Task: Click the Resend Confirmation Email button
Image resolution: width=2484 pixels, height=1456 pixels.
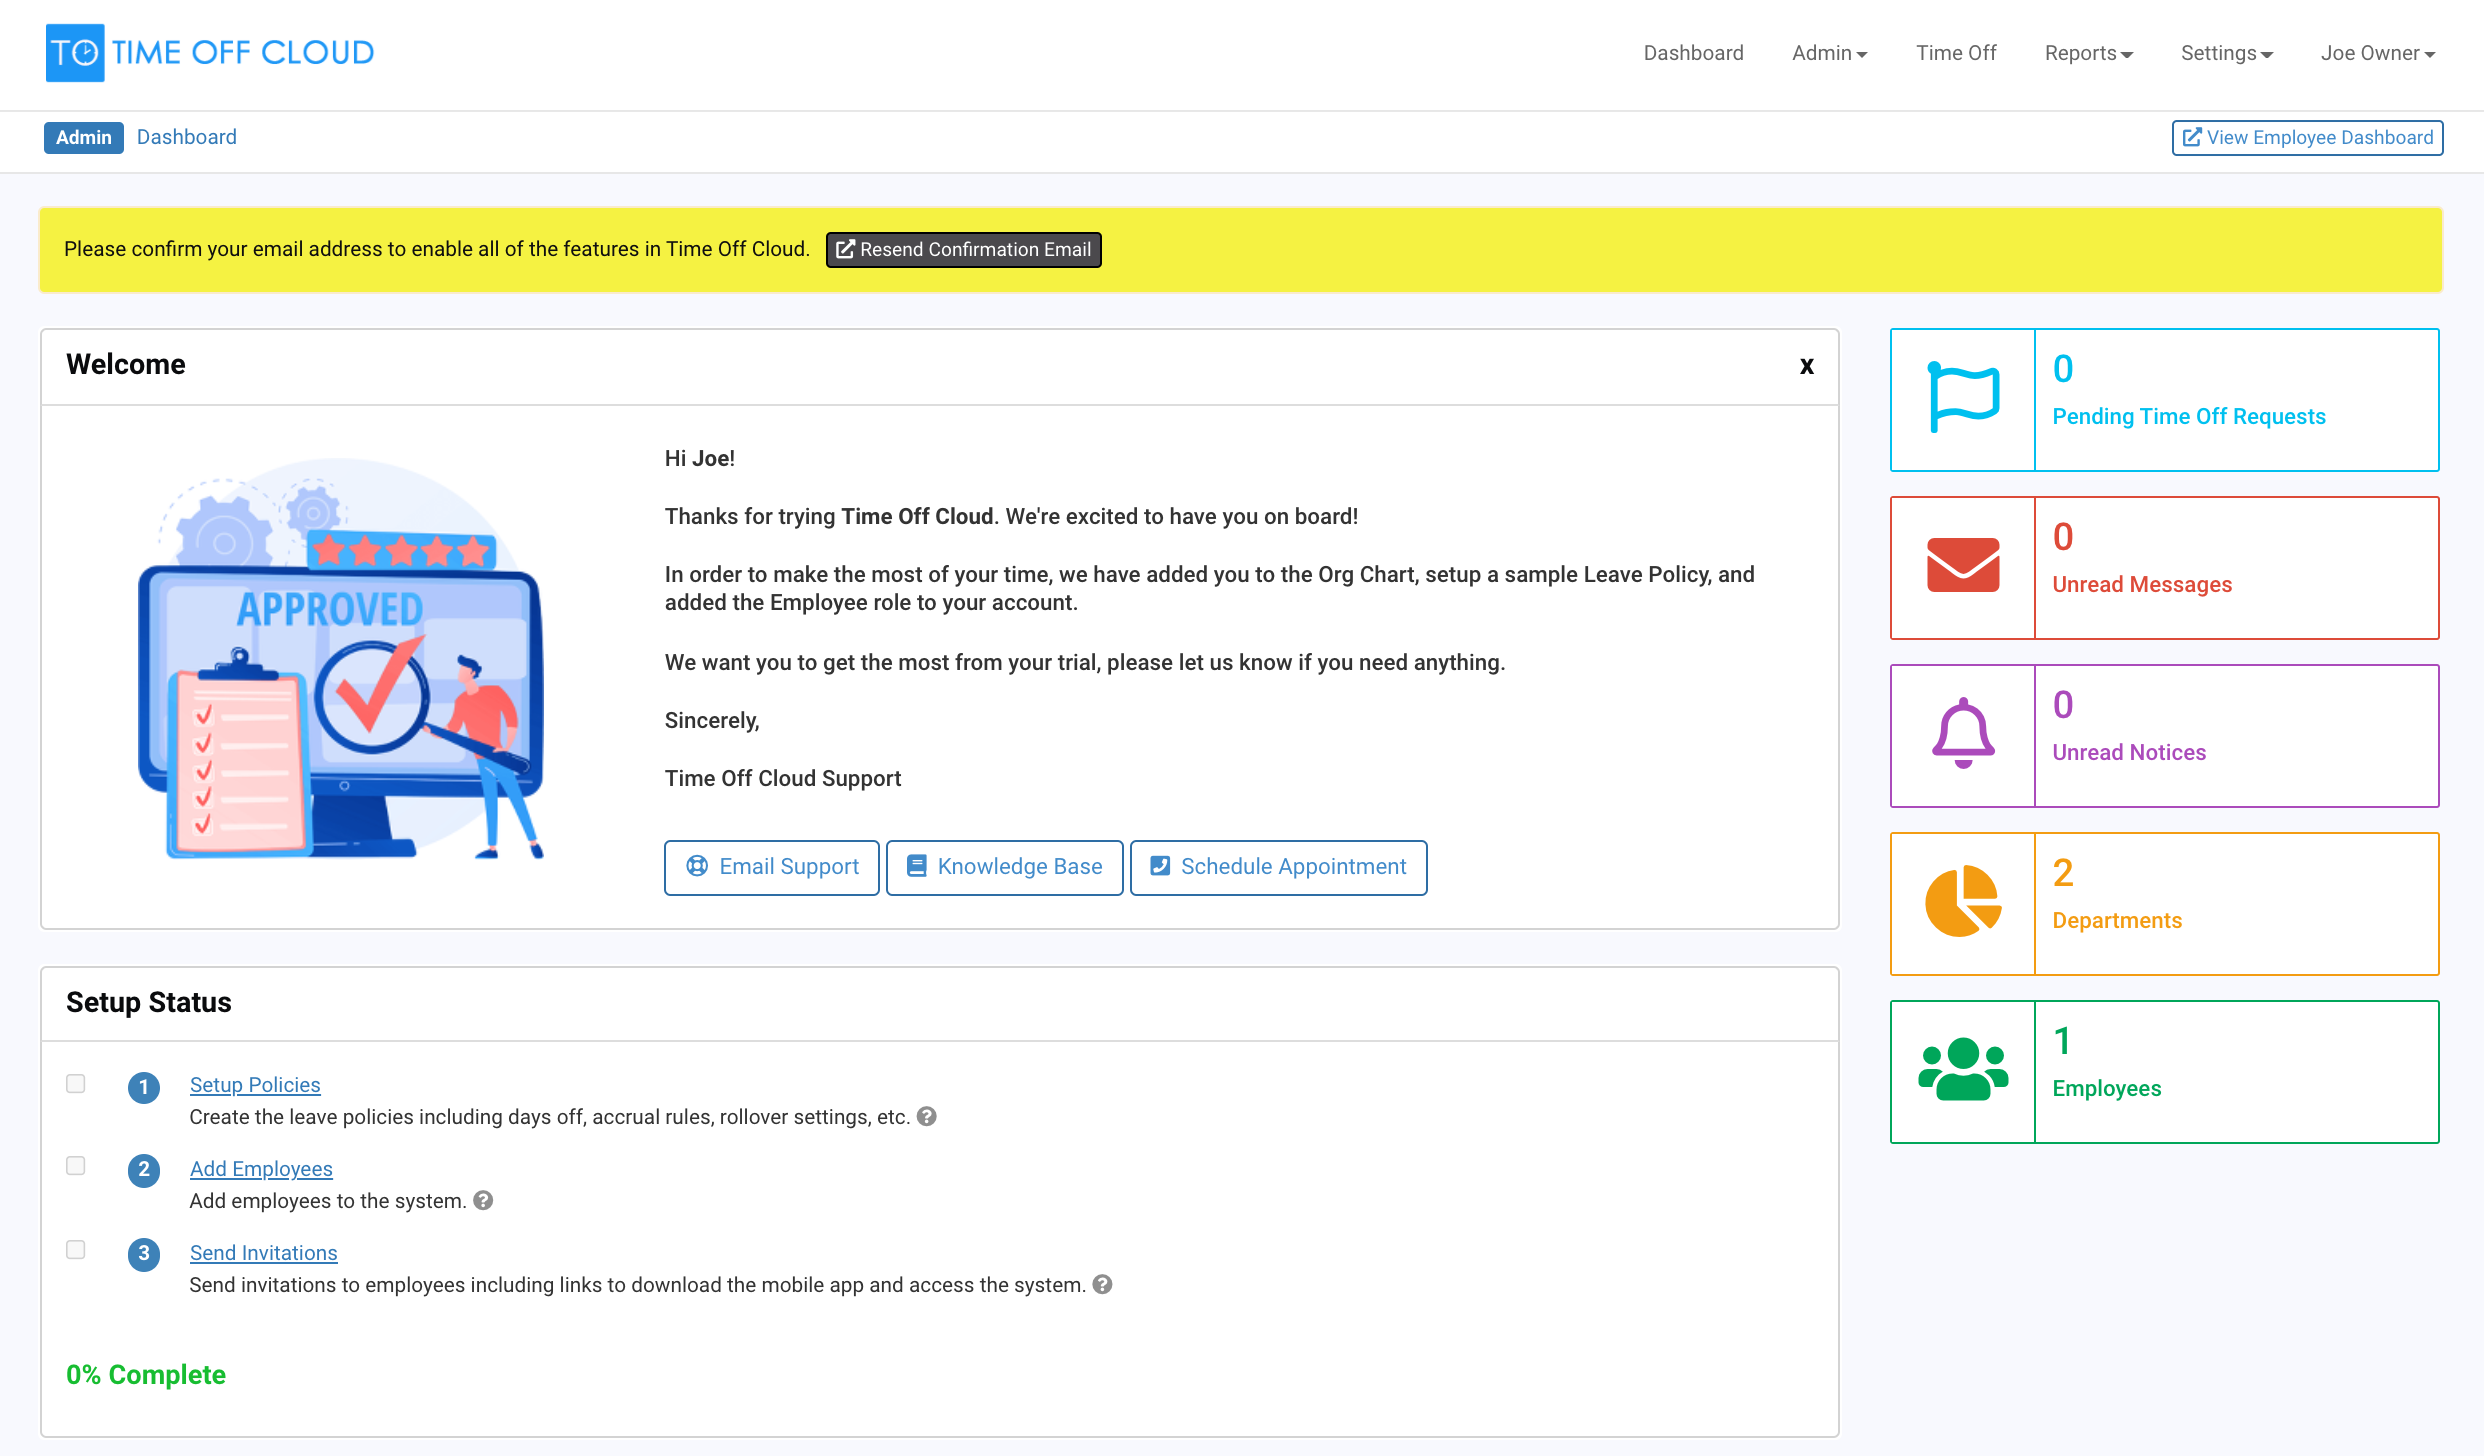Action: pyautogui.click(x=963, y=250)
